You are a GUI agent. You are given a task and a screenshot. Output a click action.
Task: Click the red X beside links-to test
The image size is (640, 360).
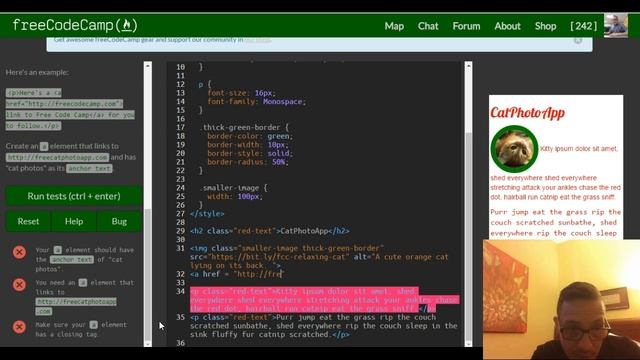pos(19,284)
